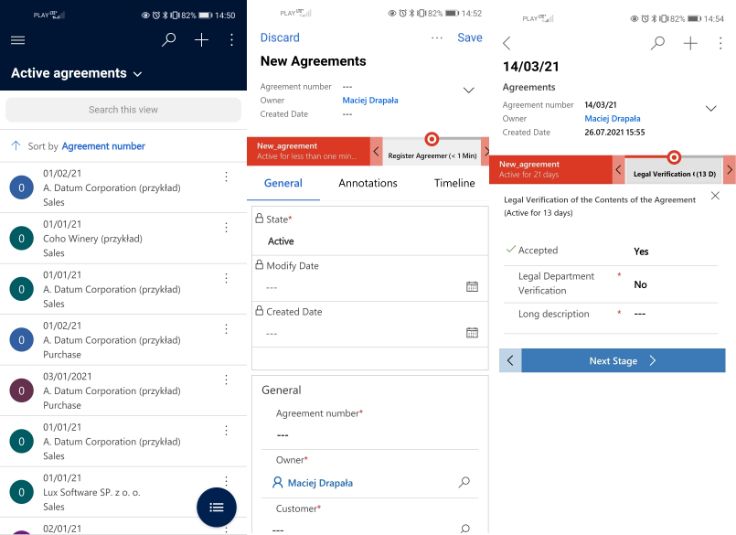Select Coho Winery (przykład) agreement
This screenshot has width=736, height=535.
[x=123, y=238]
